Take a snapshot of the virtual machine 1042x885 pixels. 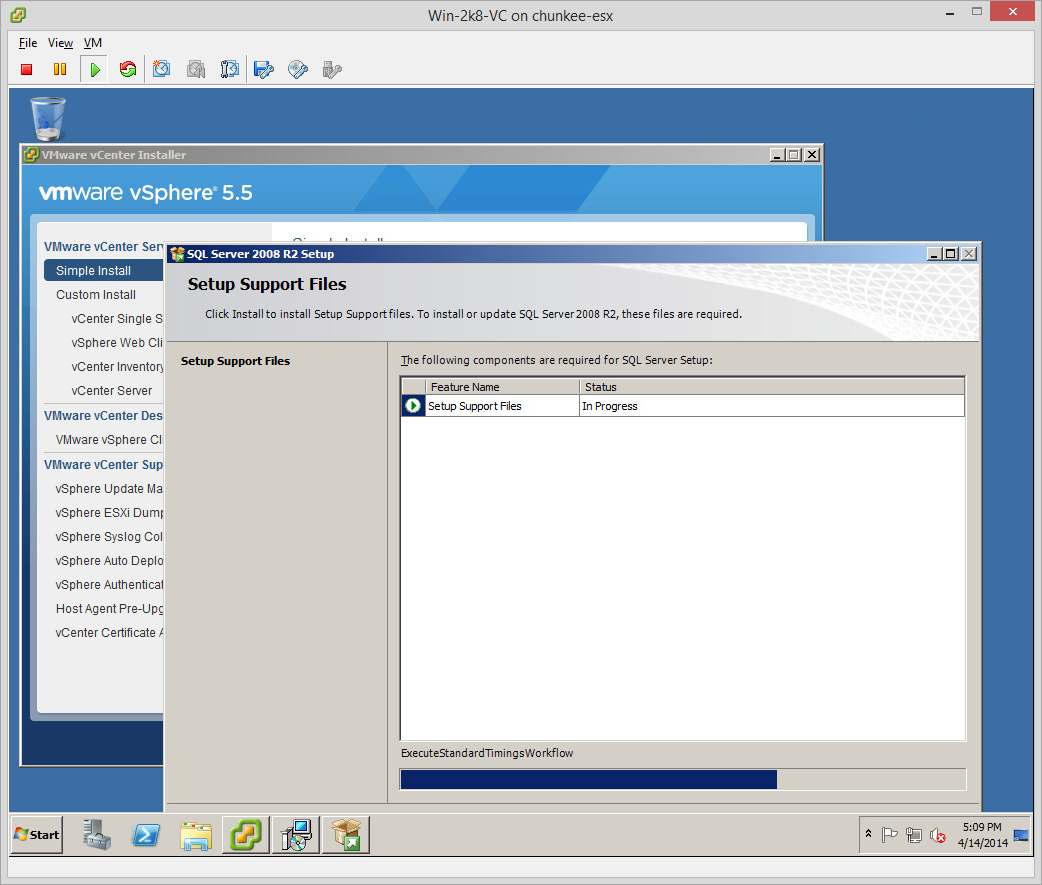point(162,69)
